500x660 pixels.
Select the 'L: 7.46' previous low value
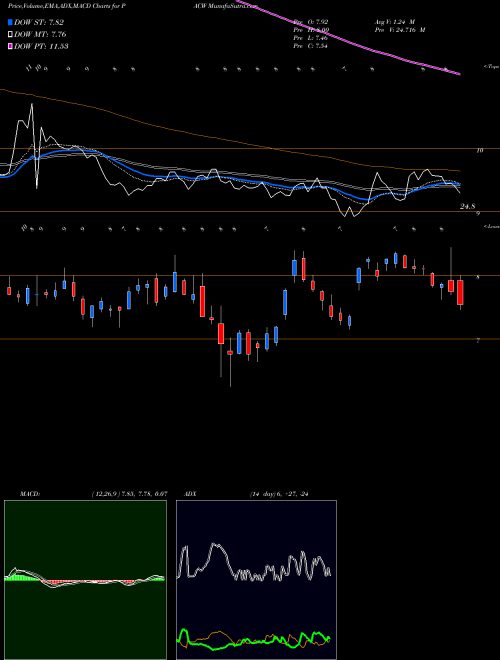(x=318, y=38)
